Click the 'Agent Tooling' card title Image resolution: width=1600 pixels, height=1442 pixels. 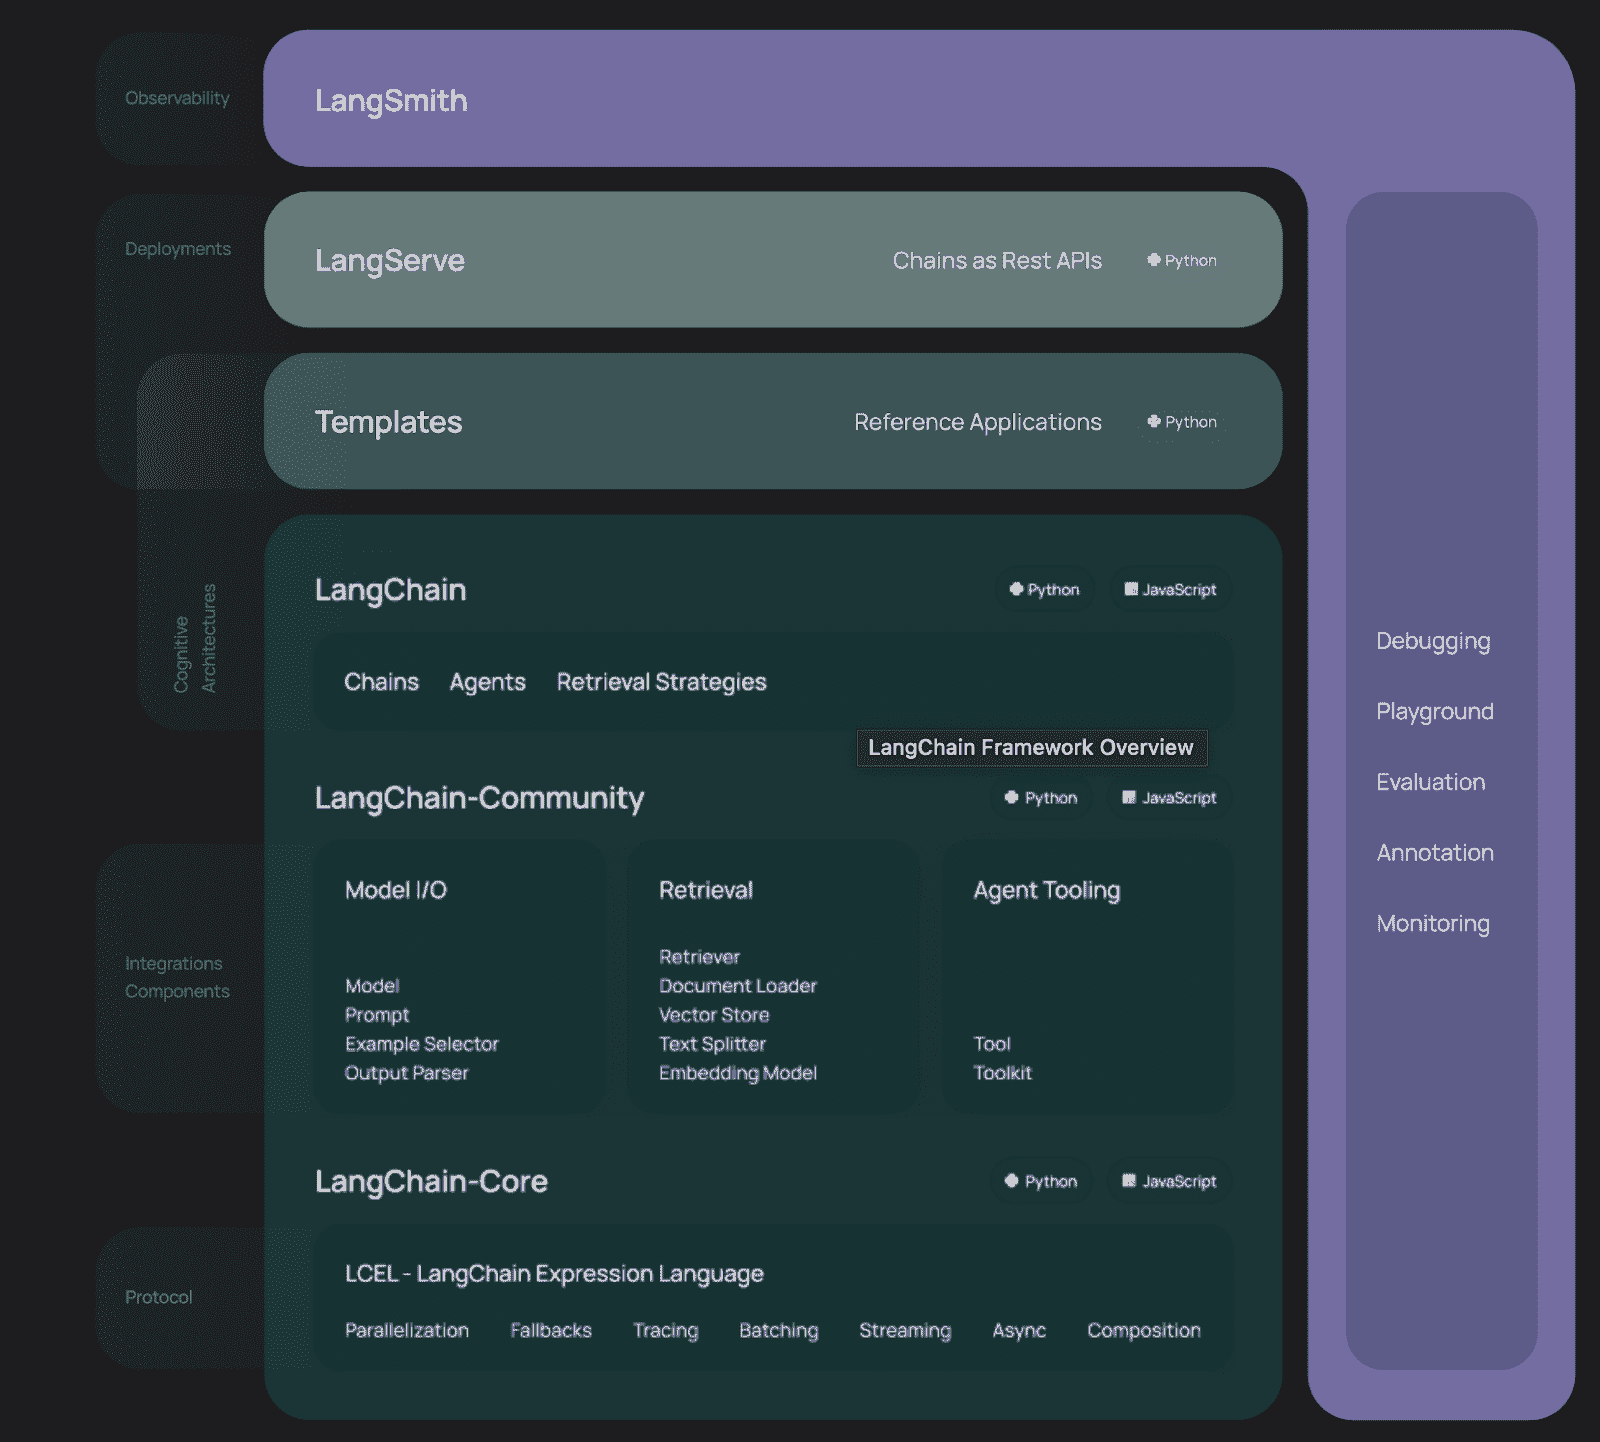click(1047, 890)
